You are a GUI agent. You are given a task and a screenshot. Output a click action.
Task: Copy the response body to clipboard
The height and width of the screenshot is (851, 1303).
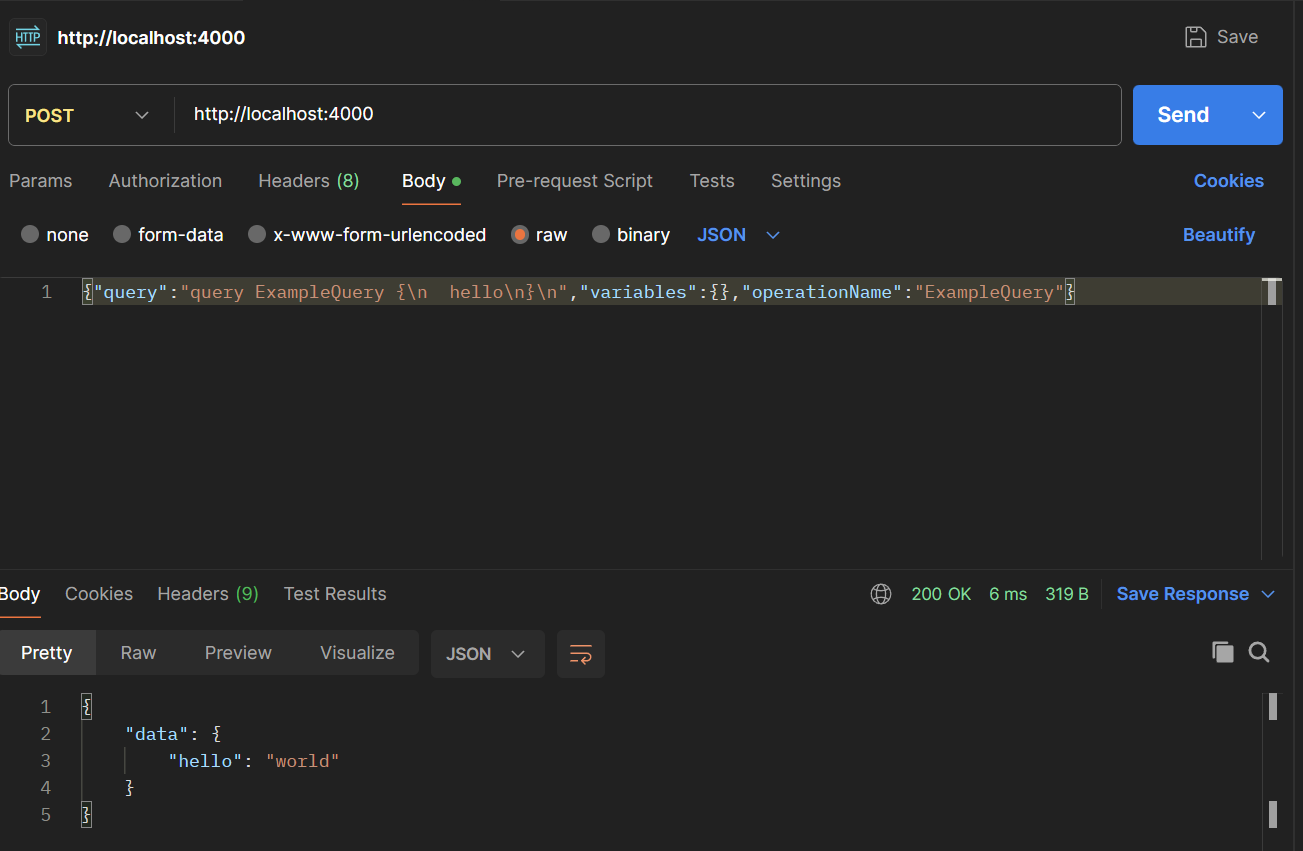(x=1222, y=653)
